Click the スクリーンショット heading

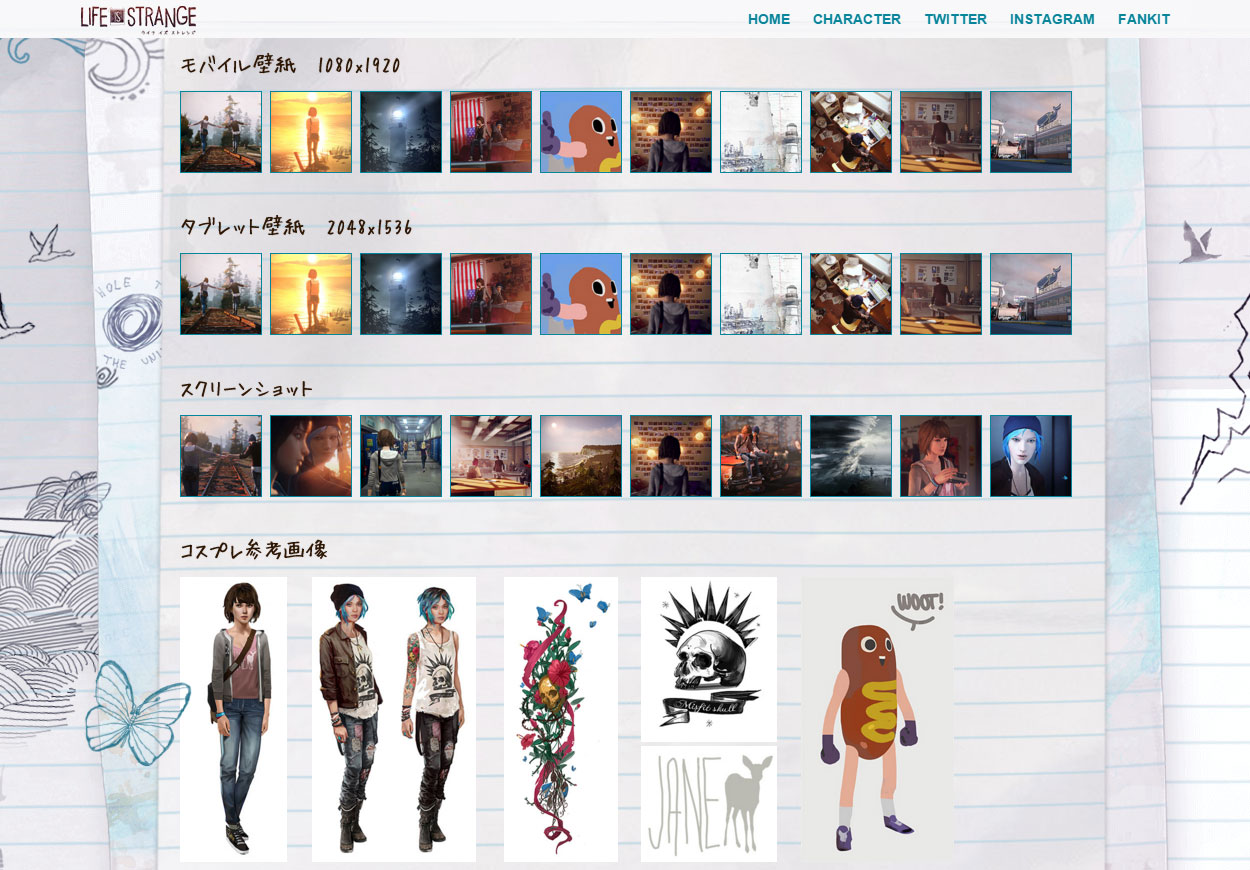(247, 389)
